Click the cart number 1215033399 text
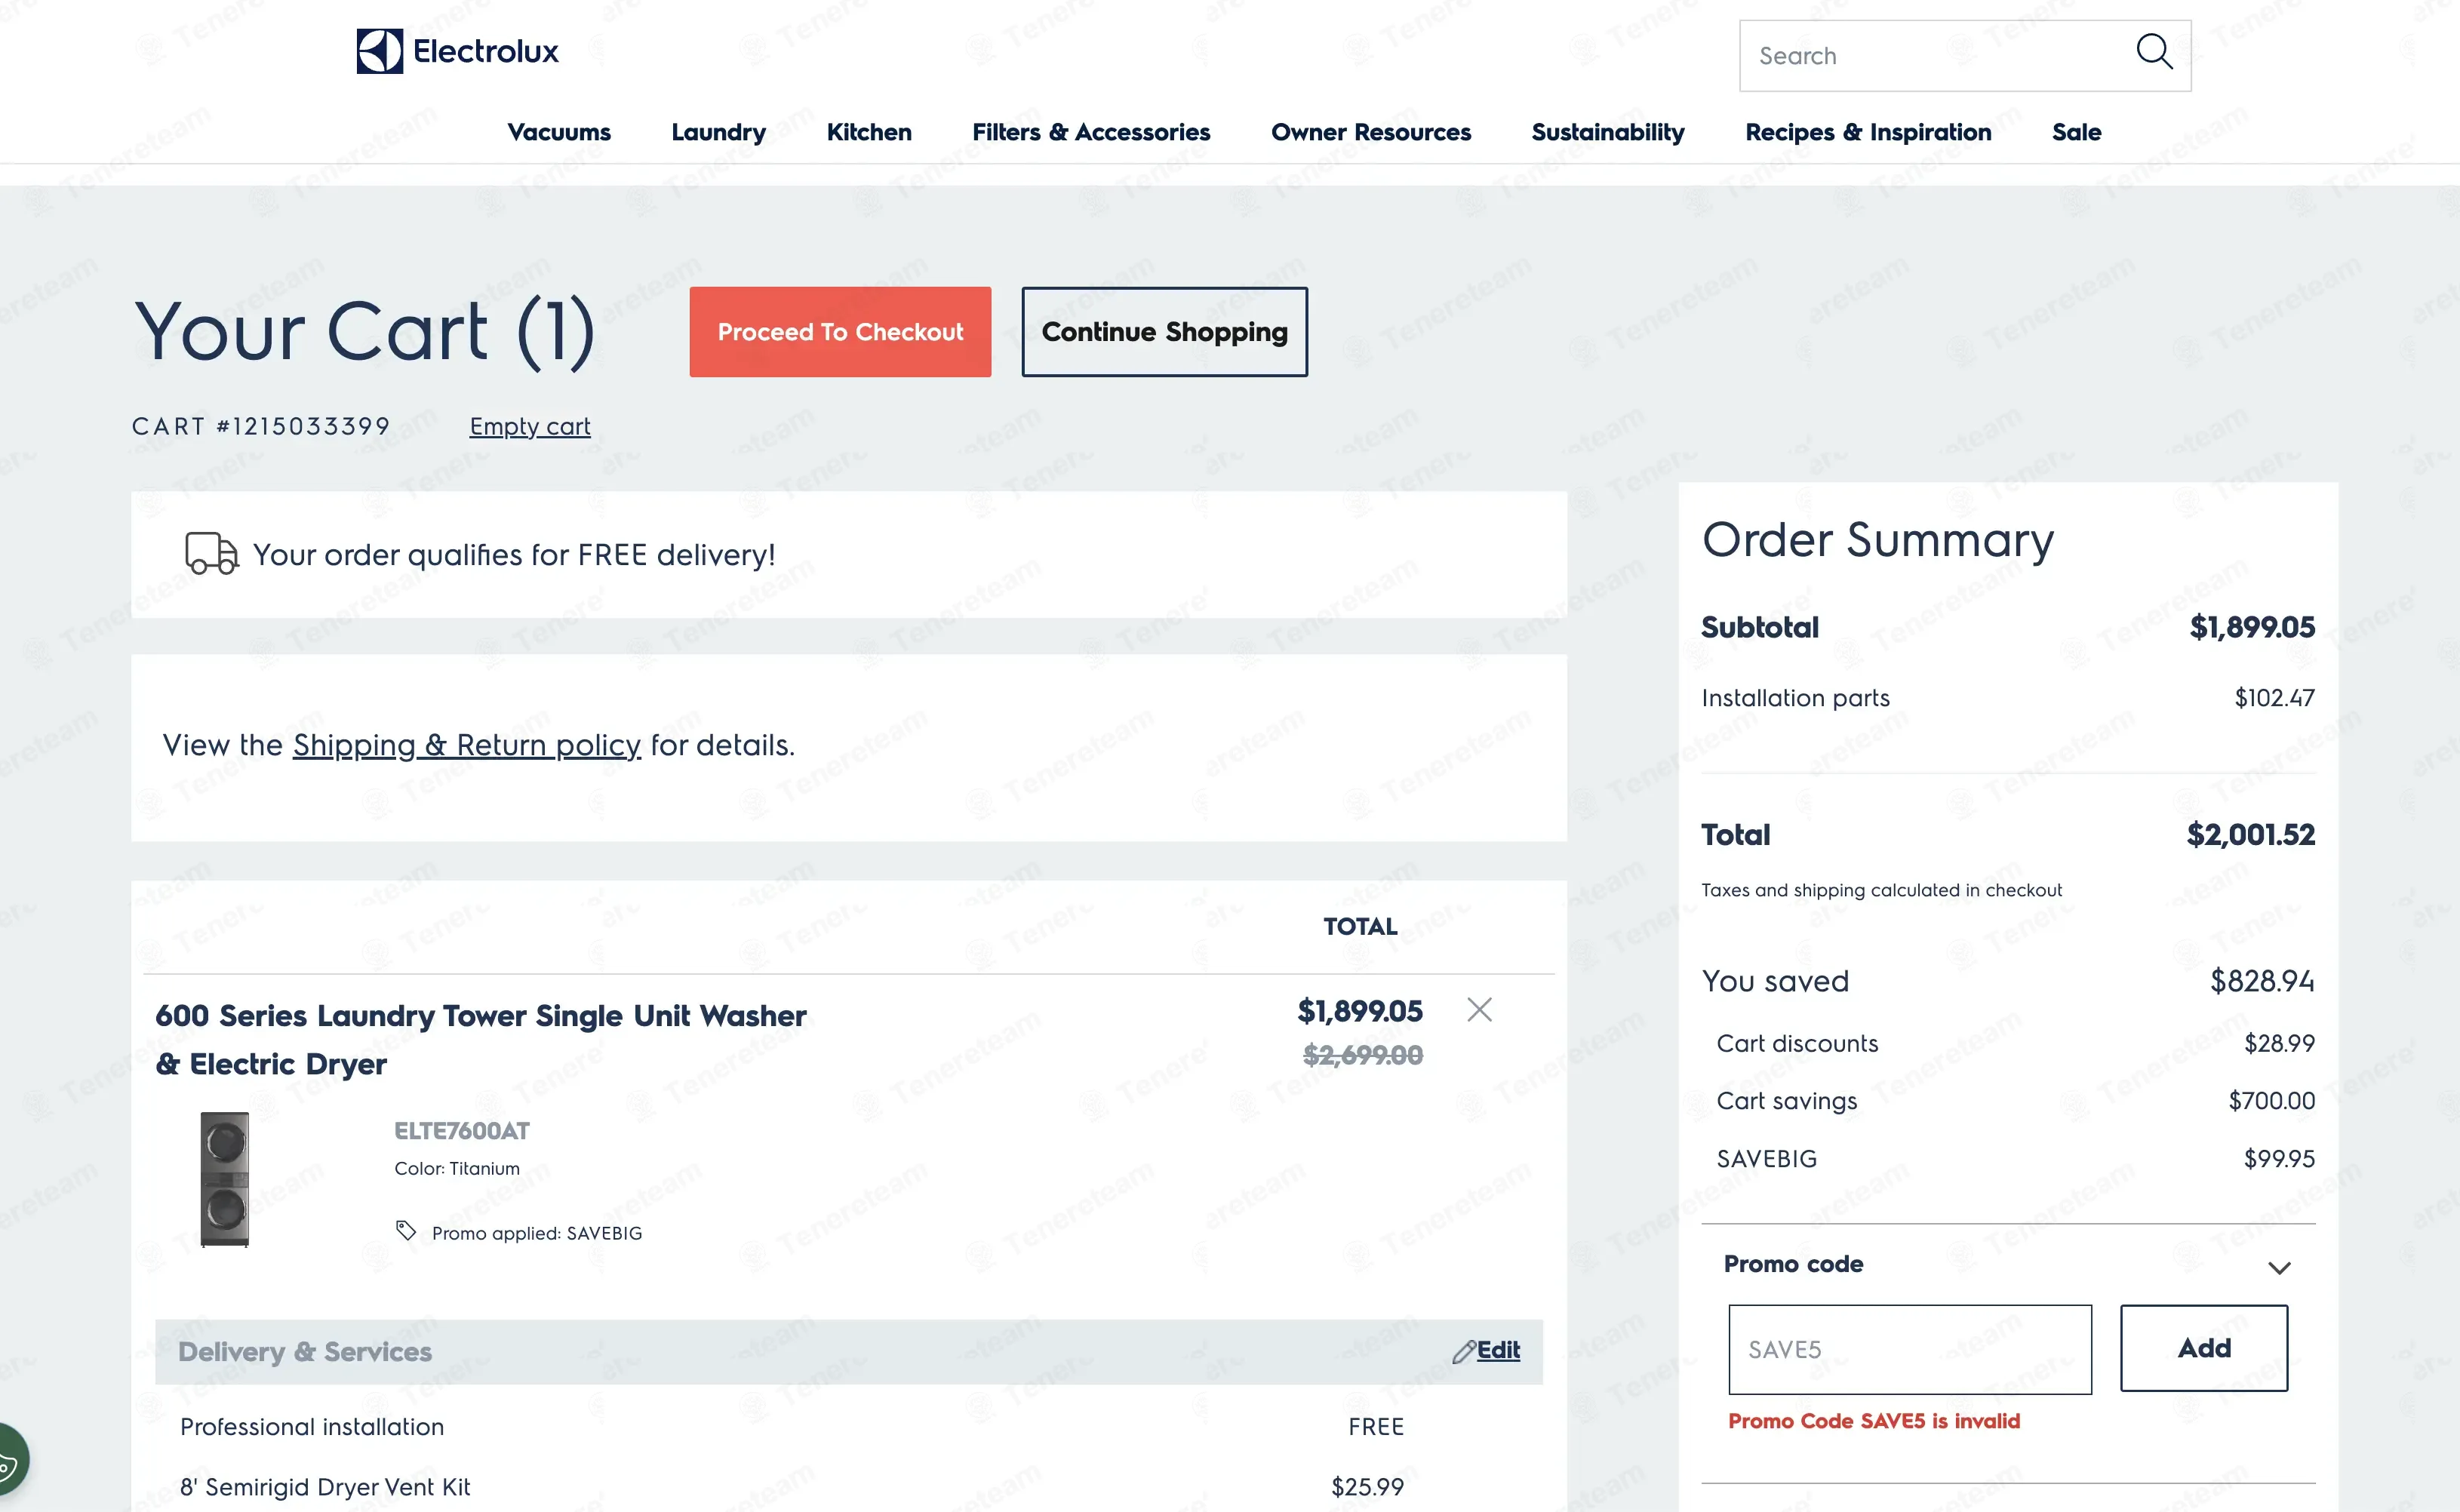Image resolution: width=2460 pixels, height=1512 pixels. [261, 426]
